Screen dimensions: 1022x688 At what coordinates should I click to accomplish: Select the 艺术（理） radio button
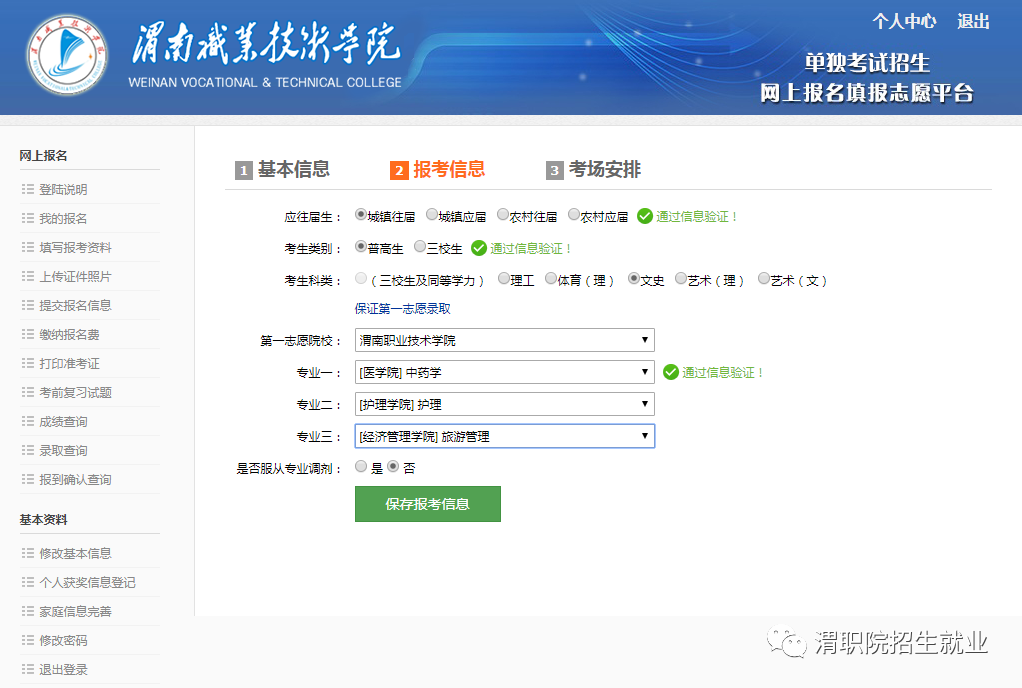[680, 278]
